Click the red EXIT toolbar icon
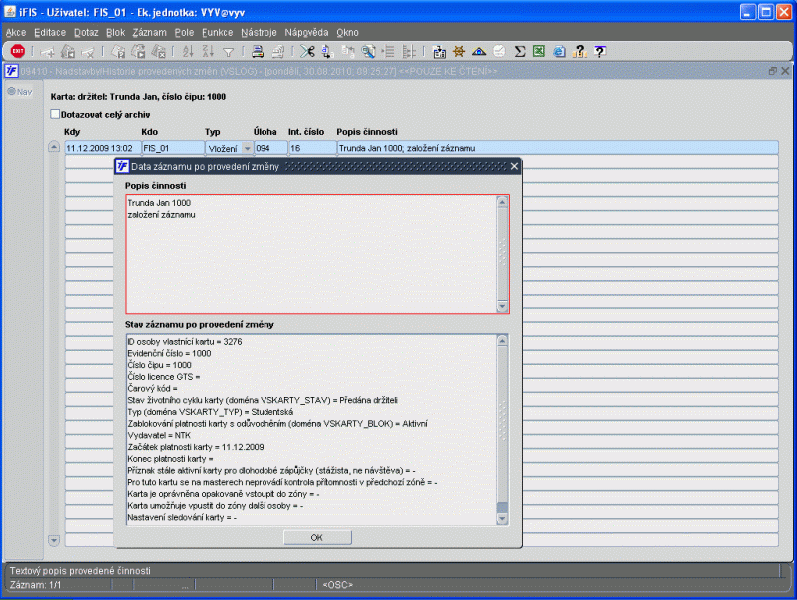797x600 pixels. (17, 51)
